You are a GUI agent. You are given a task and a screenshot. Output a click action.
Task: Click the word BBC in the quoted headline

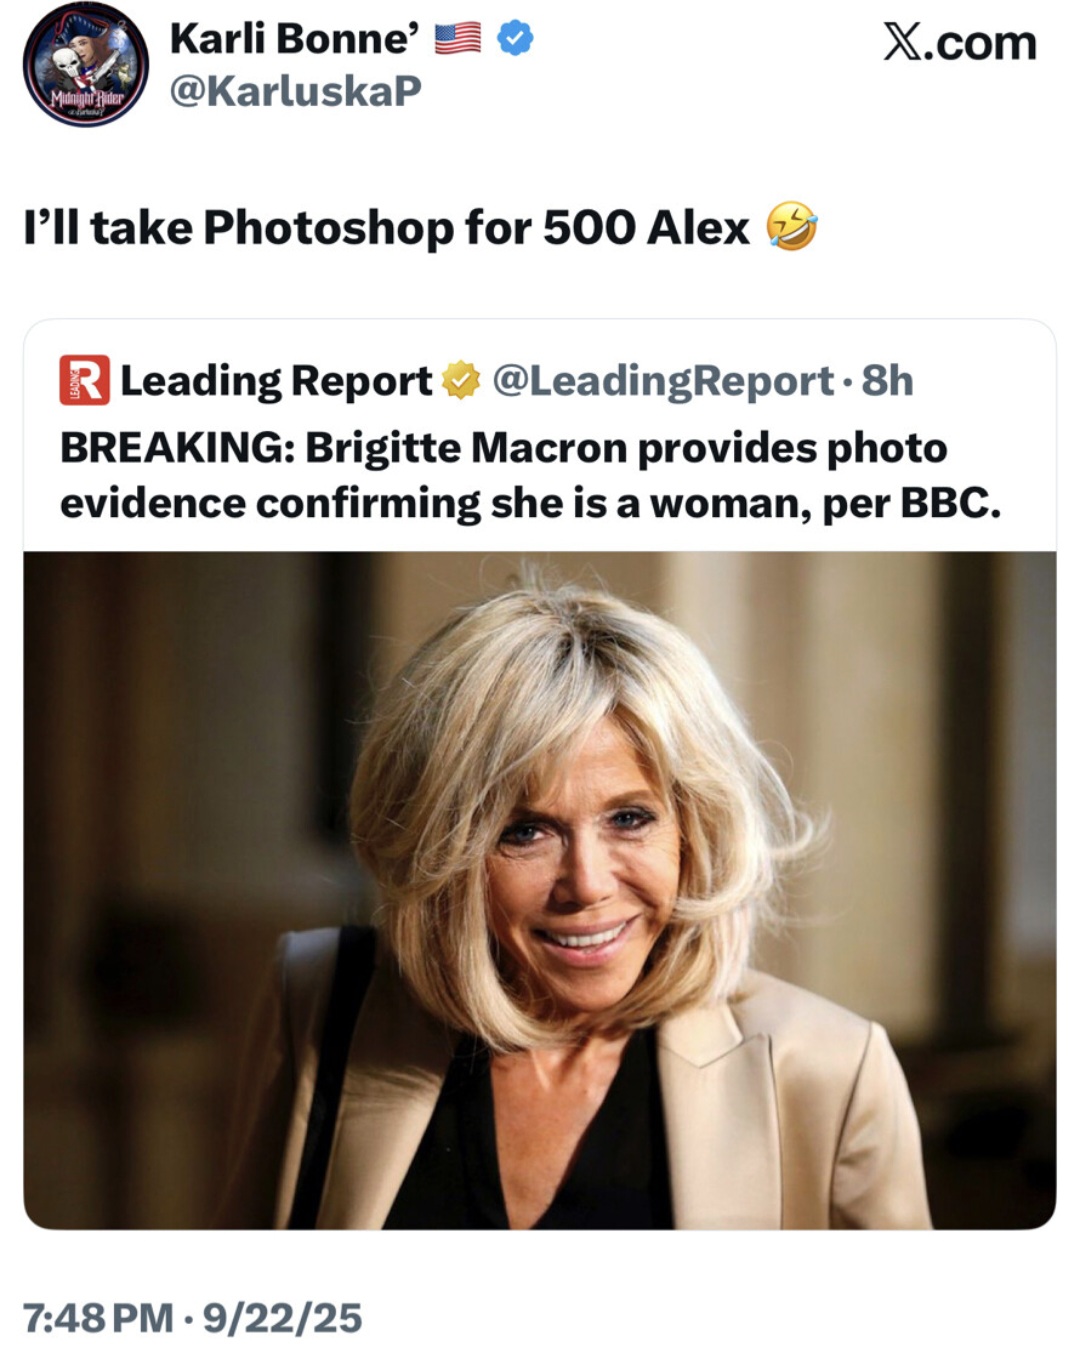[949, 503]
